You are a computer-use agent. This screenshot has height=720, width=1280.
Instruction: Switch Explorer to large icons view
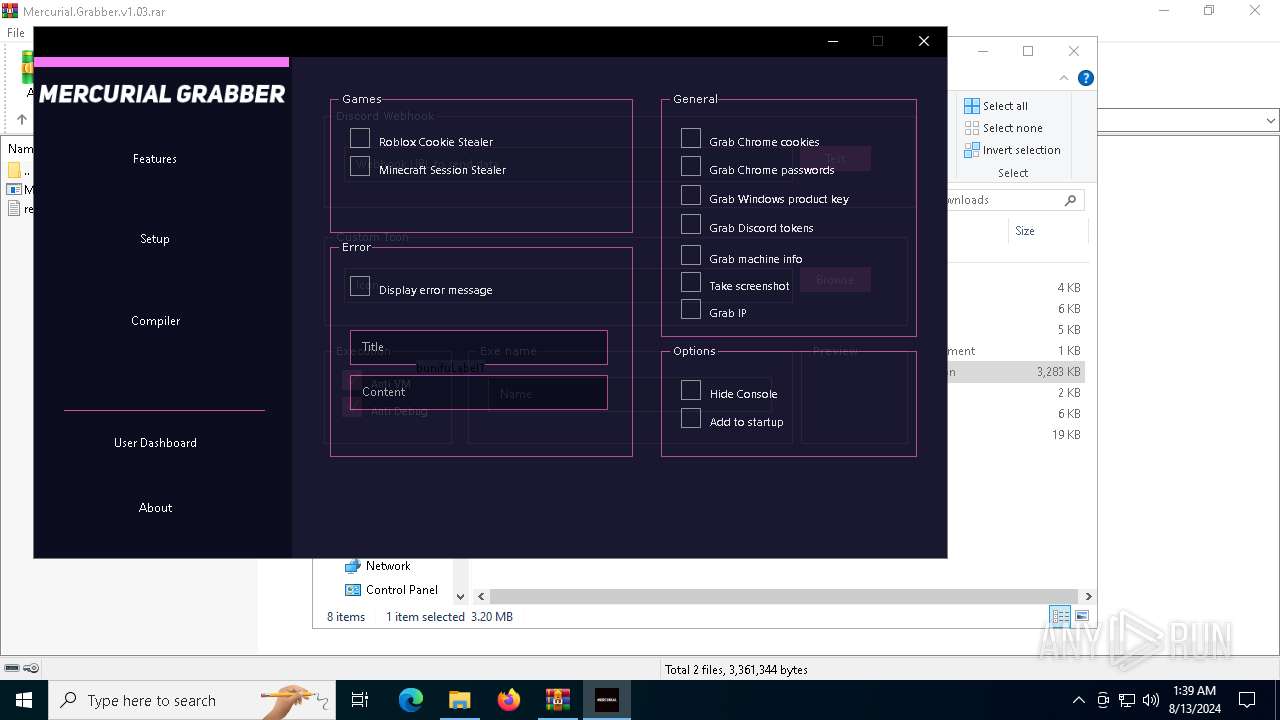click(x=1082, y=617)
